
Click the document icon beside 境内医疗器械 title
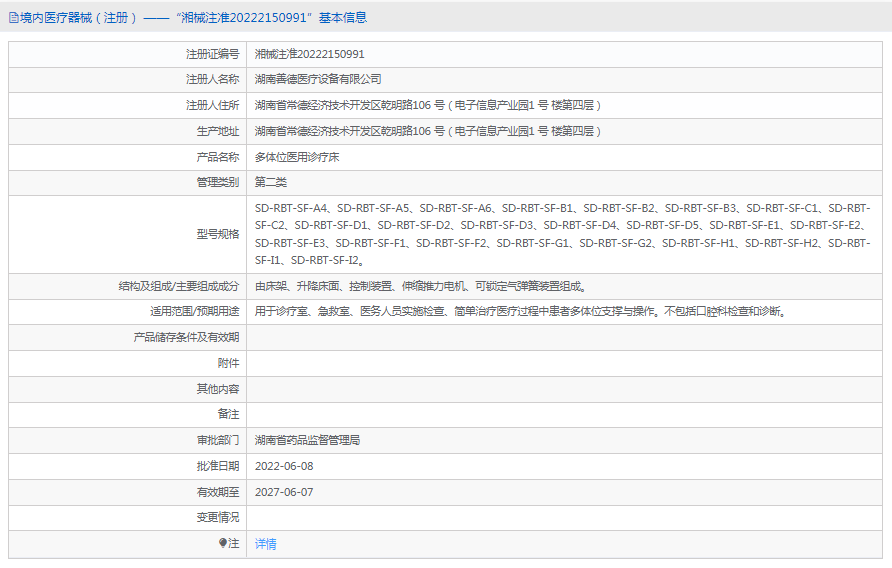[14, 18]
